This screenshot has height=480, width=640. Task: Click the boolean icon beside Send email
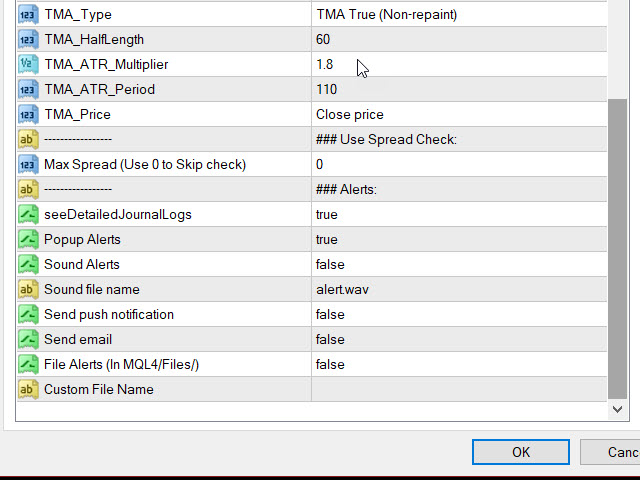tap(28, 340)
